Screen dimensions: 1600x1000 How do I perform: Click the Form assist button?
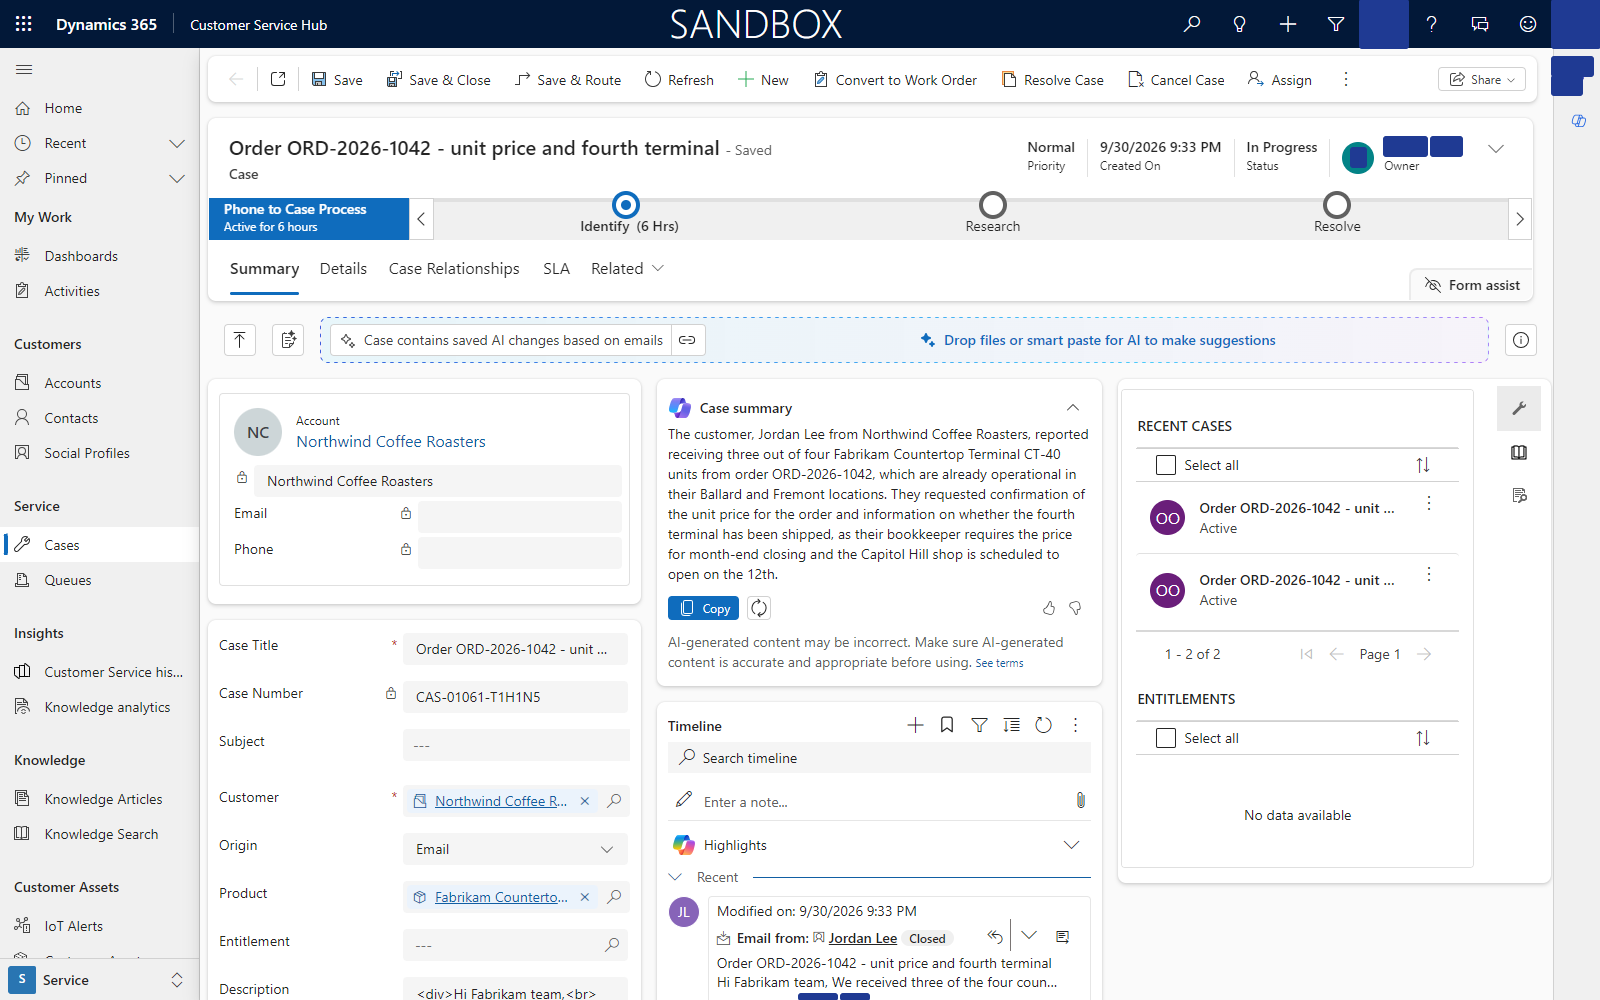pyautogui.click(x=1471, y=285)
